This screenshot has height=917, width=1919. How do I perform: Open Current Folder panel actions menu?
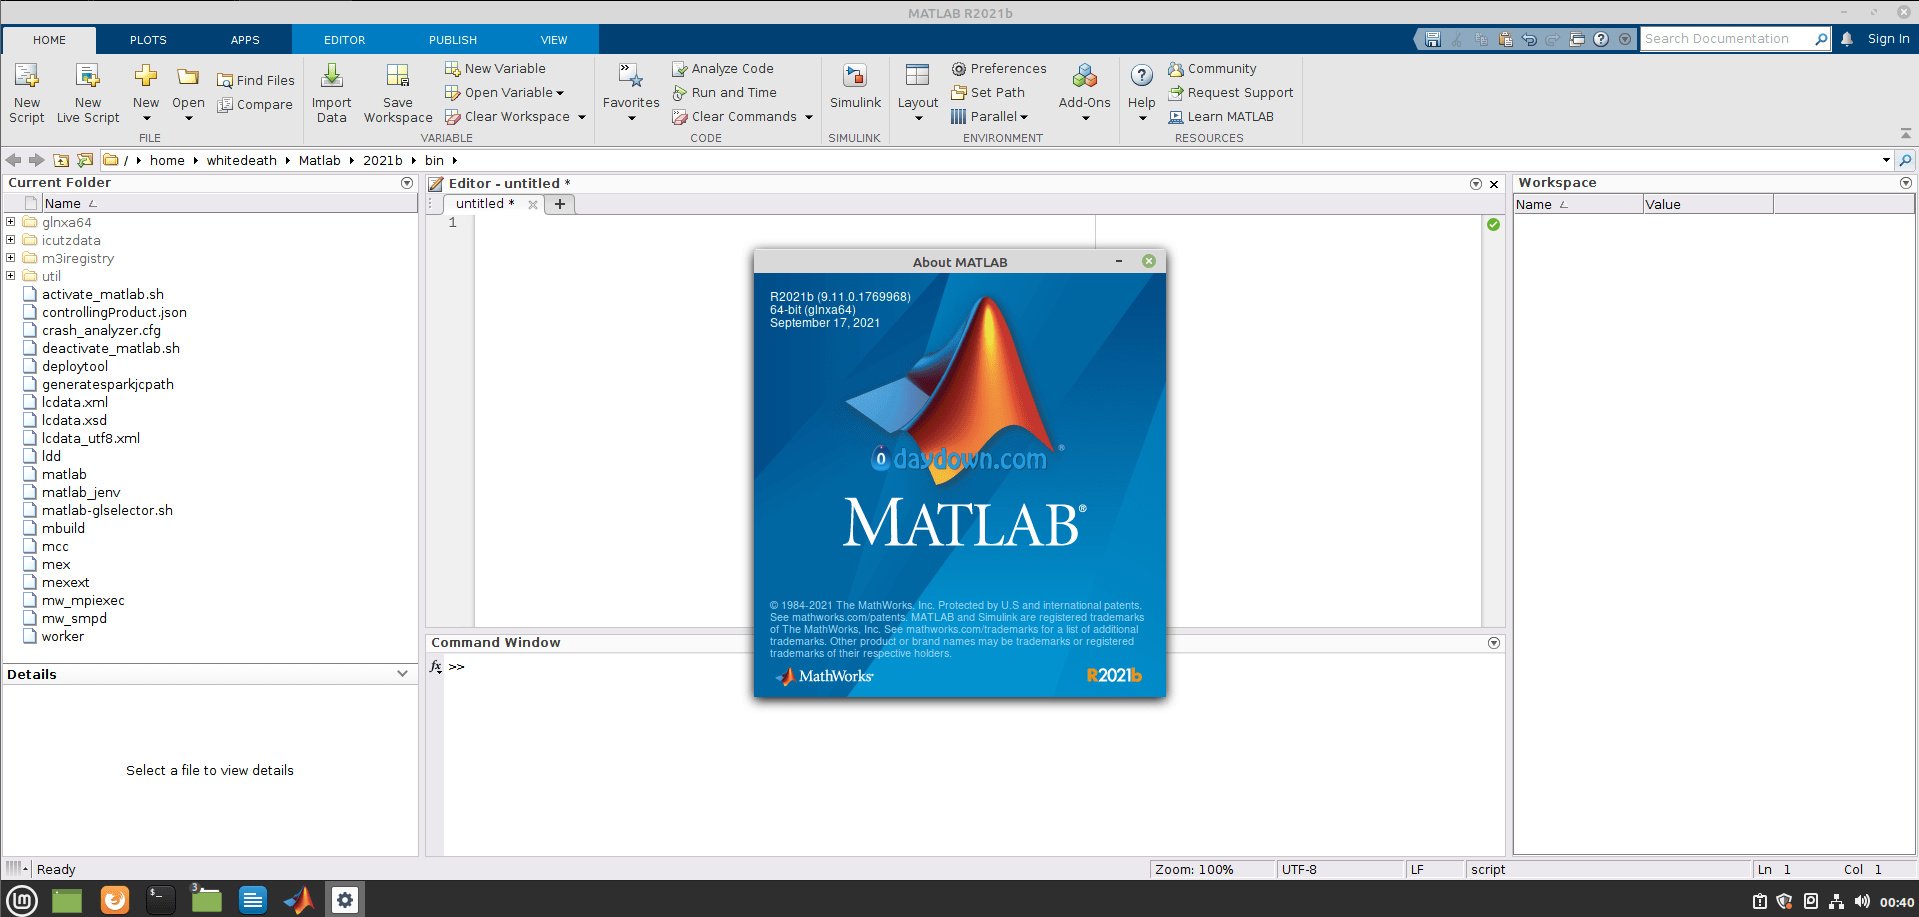click(x=407, y=183)
